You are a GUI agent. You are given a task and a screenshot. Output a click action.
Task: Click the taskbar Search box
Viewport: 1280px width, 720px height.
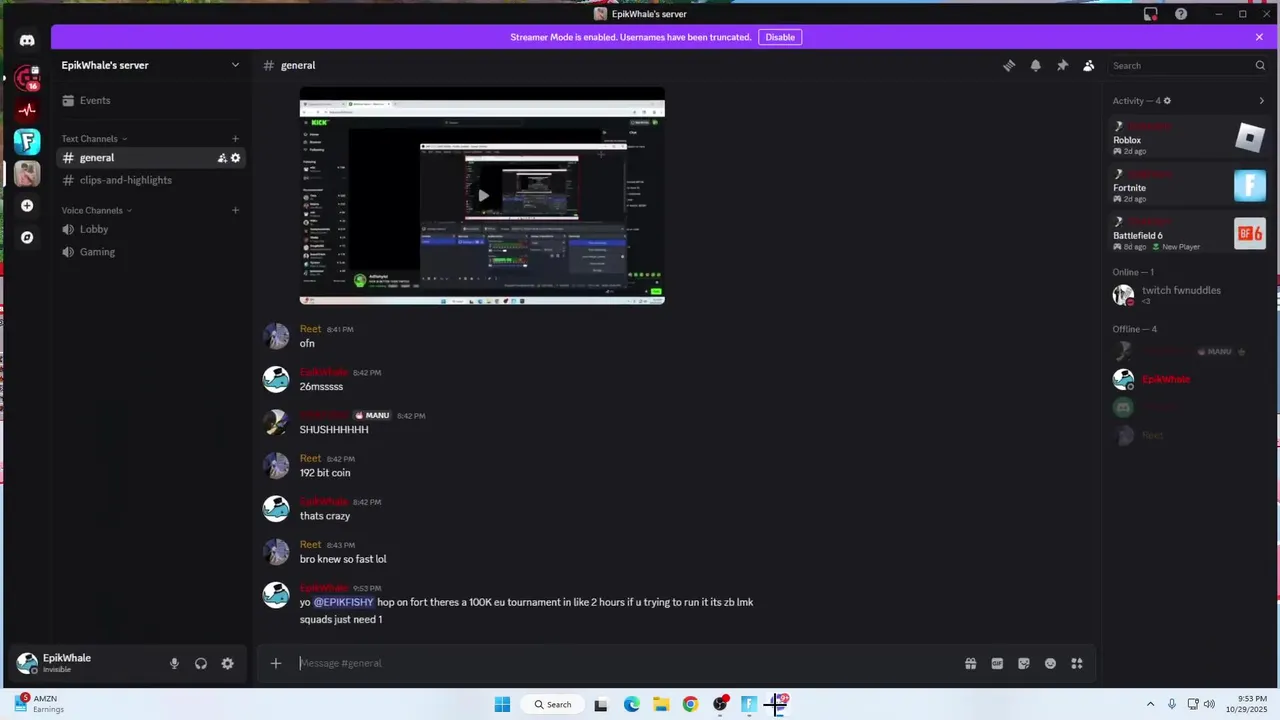point(553,704)
